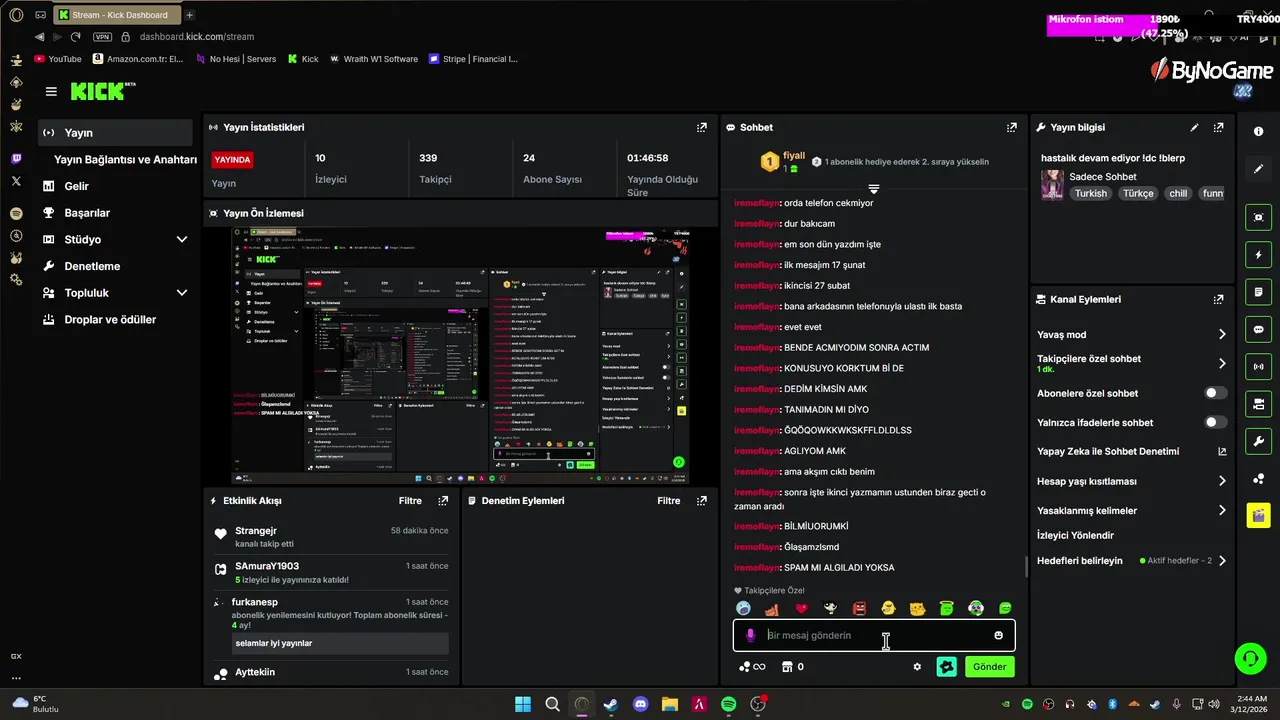Image resolution: width=1280 pixels, height=720 pixels.
Task: Toggle the channel actions widget icon in the right rail
Action: [x=1258, y=404]
